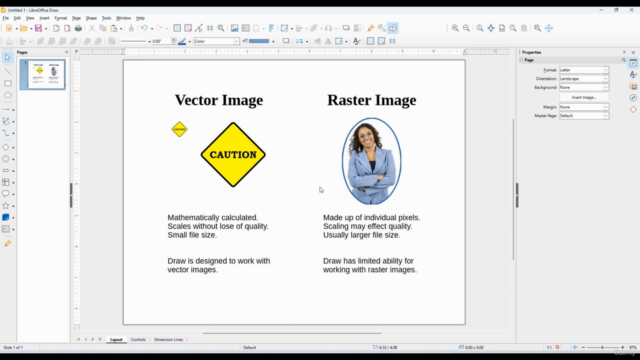Click the Insert Image... button
640x360 pixels.
[584, 98]
